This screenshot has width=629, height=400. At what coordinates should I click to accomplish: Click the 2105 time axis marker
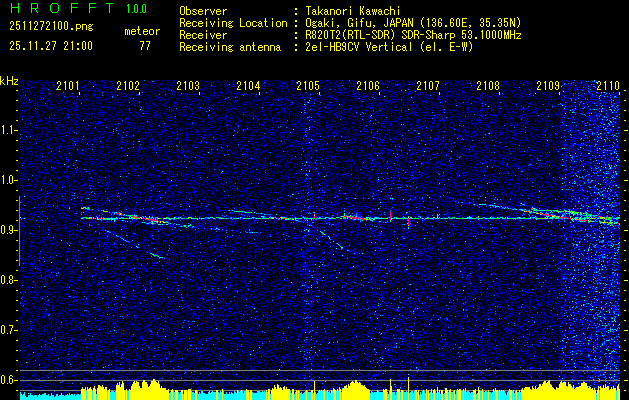pos(308,85)
